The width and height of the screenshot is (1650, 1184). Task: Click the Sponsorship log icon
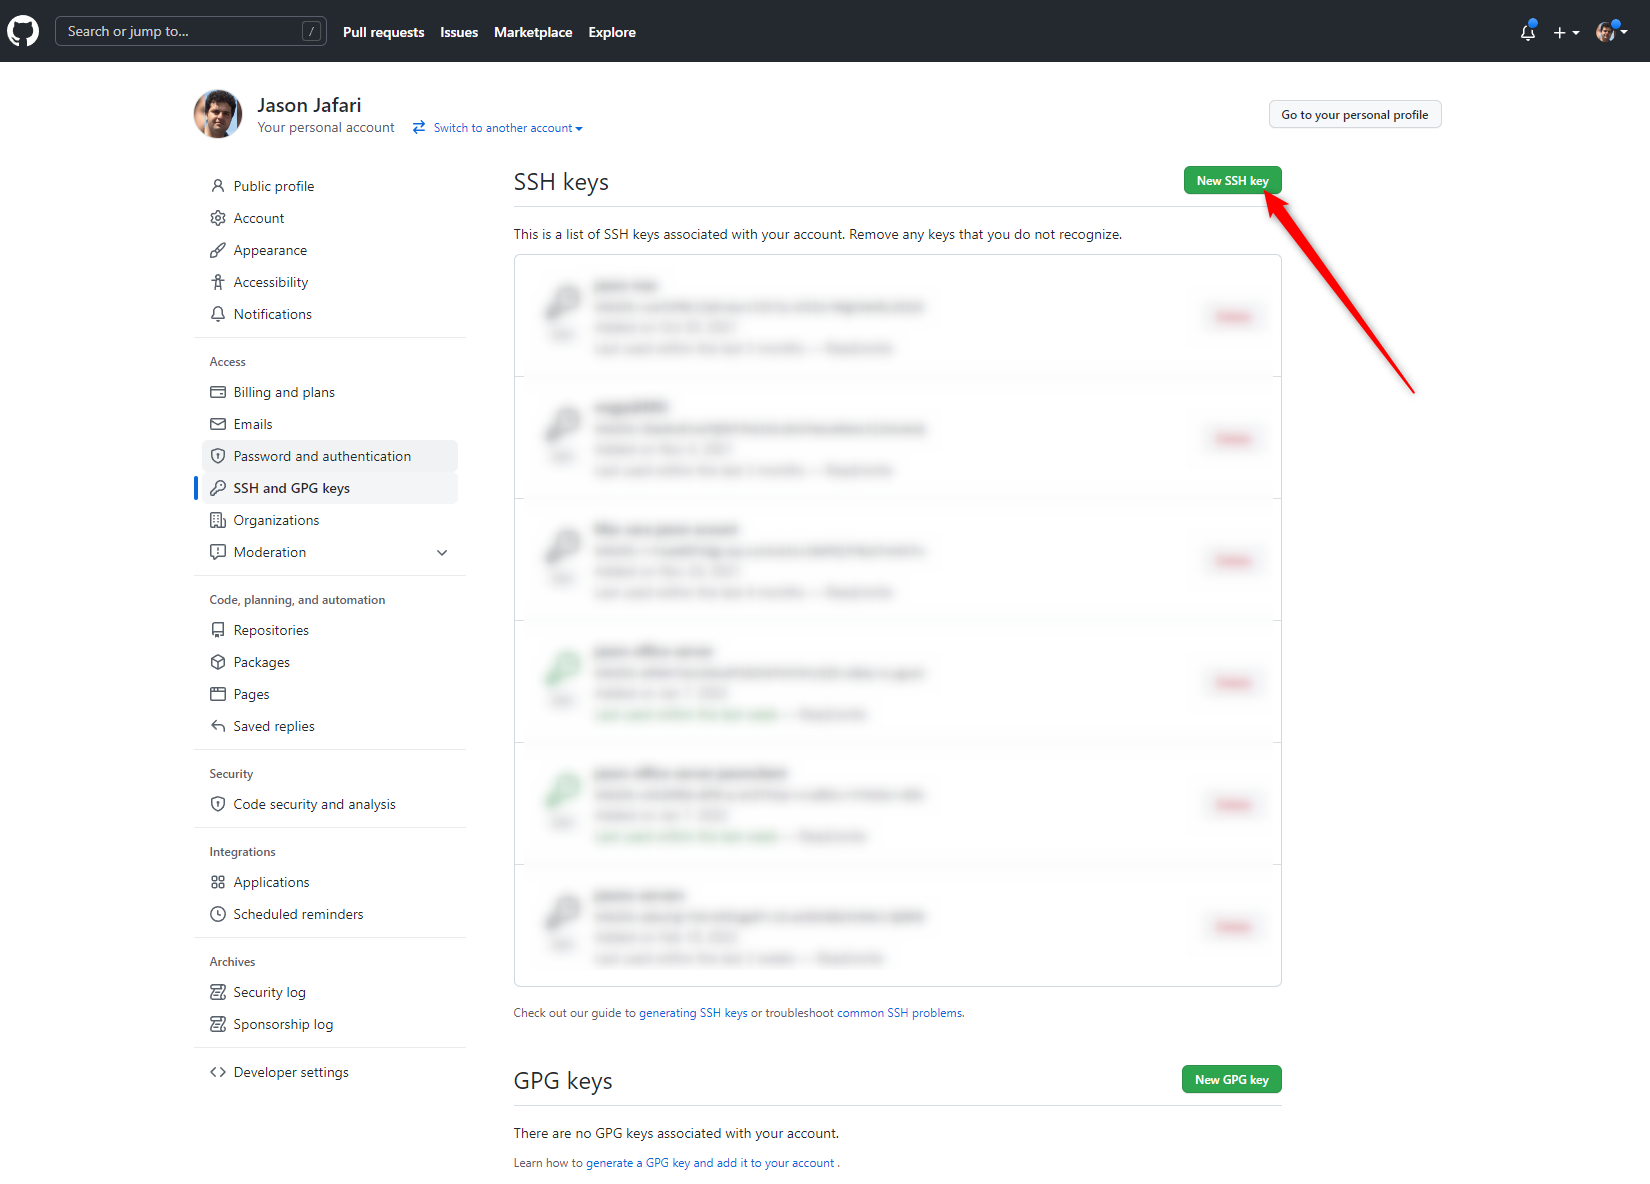tap(218, 1024)
